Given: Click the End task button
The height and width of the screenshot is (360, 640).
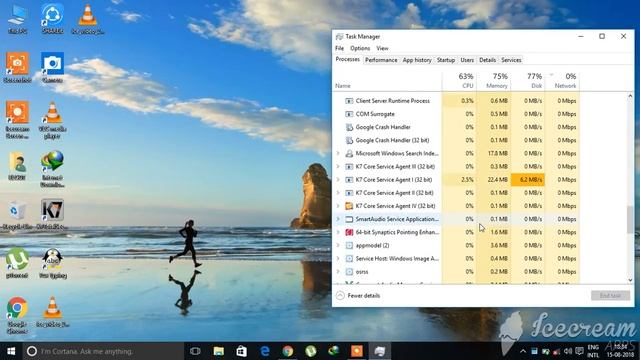Looking at the screenshot, I should [x=610, y=296].
